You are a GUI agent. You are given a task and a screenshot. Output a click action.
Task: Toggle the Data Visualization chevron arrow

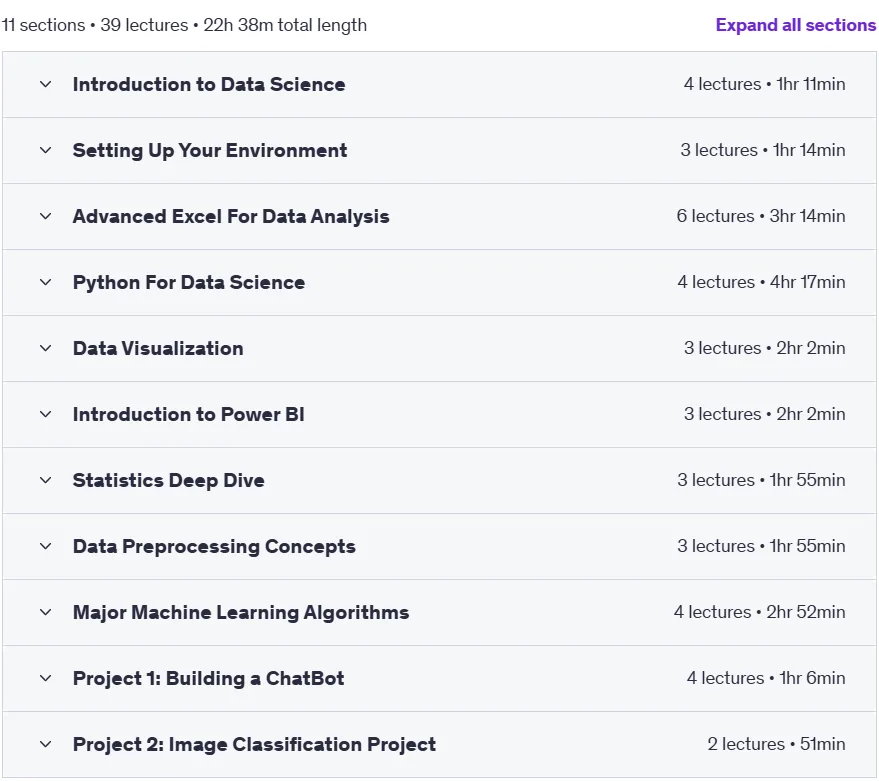click(46, 348)
